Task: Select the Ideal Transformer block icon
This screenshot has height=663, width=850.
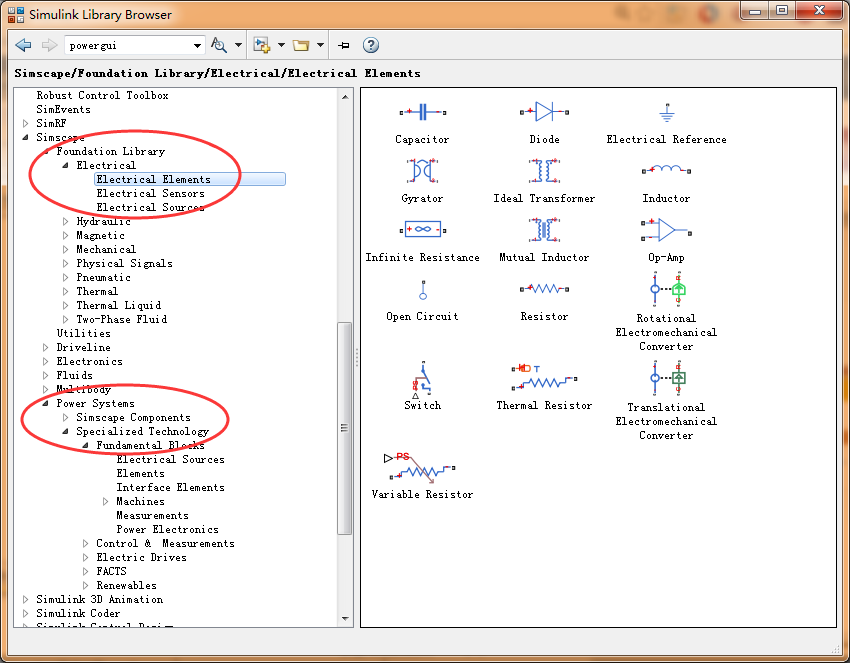Action: tap(544, 171)
